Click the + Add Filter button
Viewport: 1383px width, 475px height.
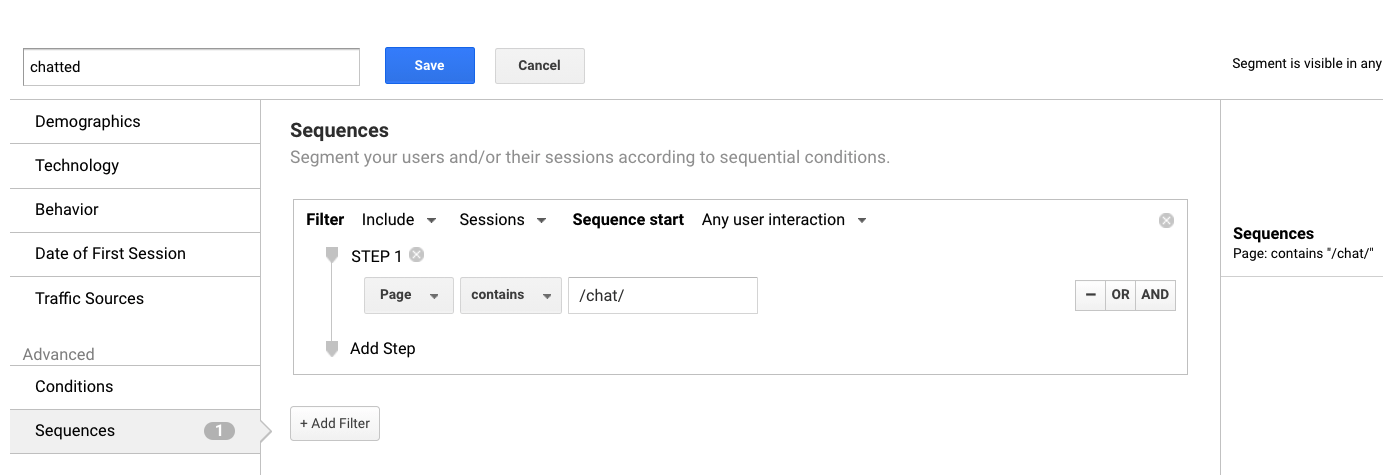pyautogui.click(x=335, y=423)
